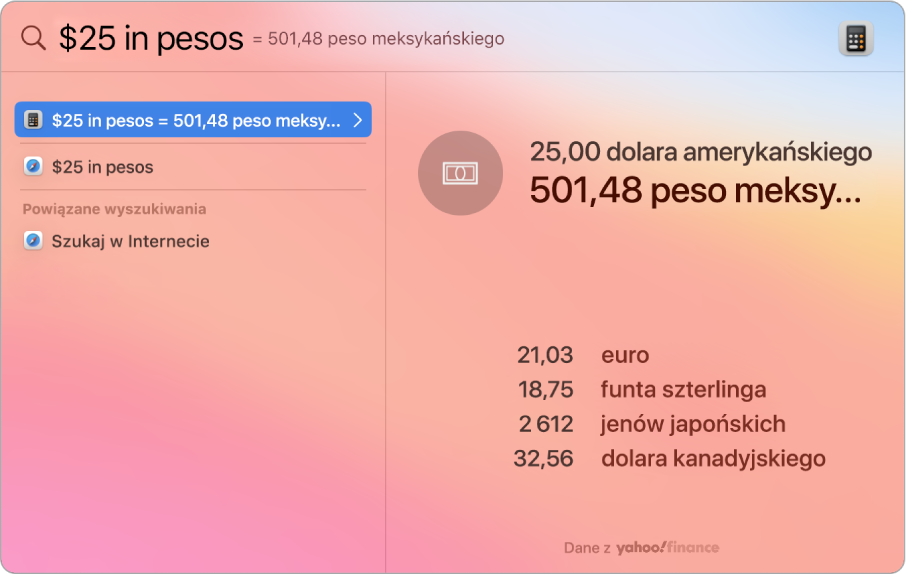Choose "Szukaj w Internecie" result

[193, 241]
